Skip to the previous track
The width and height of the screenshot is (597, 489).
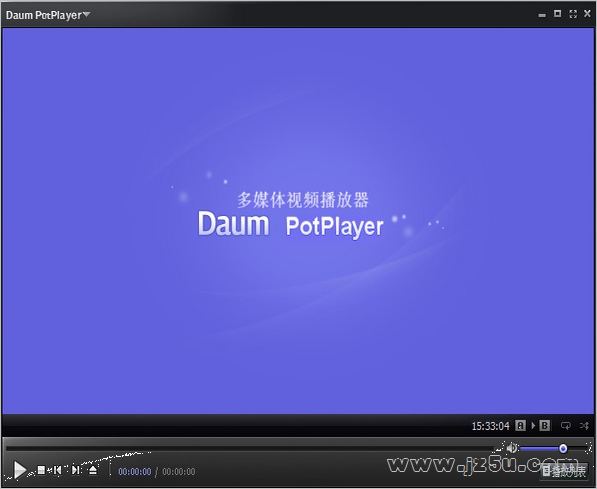[57, 470]
